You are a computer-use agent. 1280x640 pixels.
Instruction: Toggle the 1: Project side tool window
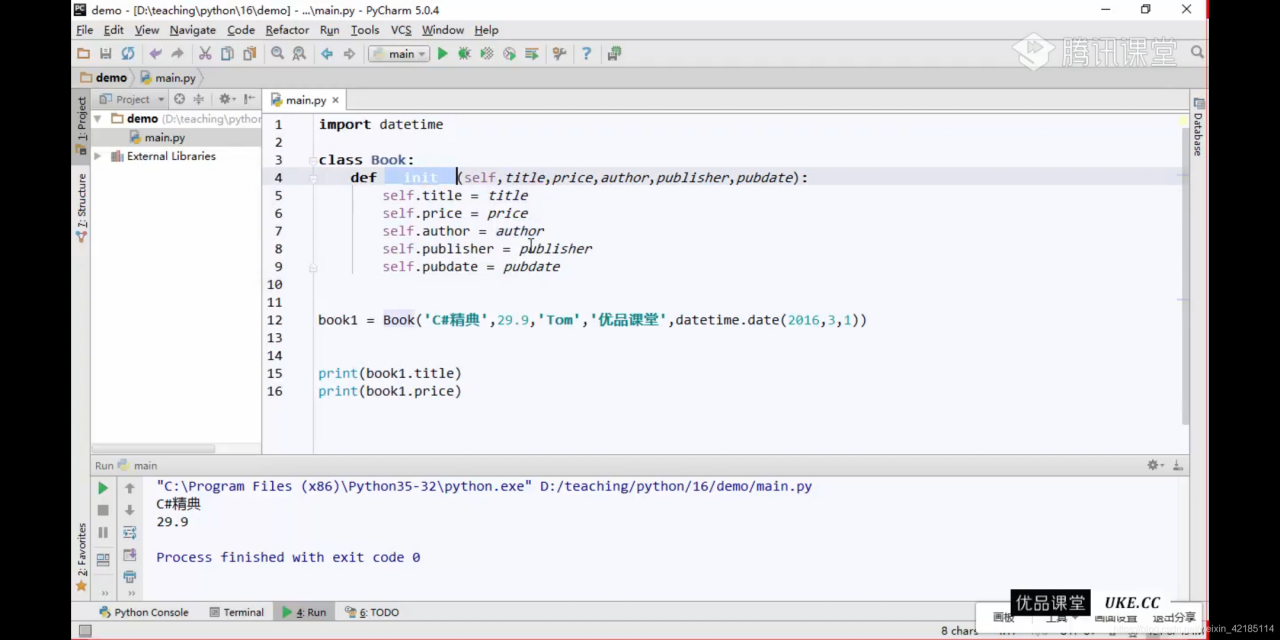(82, 126)
